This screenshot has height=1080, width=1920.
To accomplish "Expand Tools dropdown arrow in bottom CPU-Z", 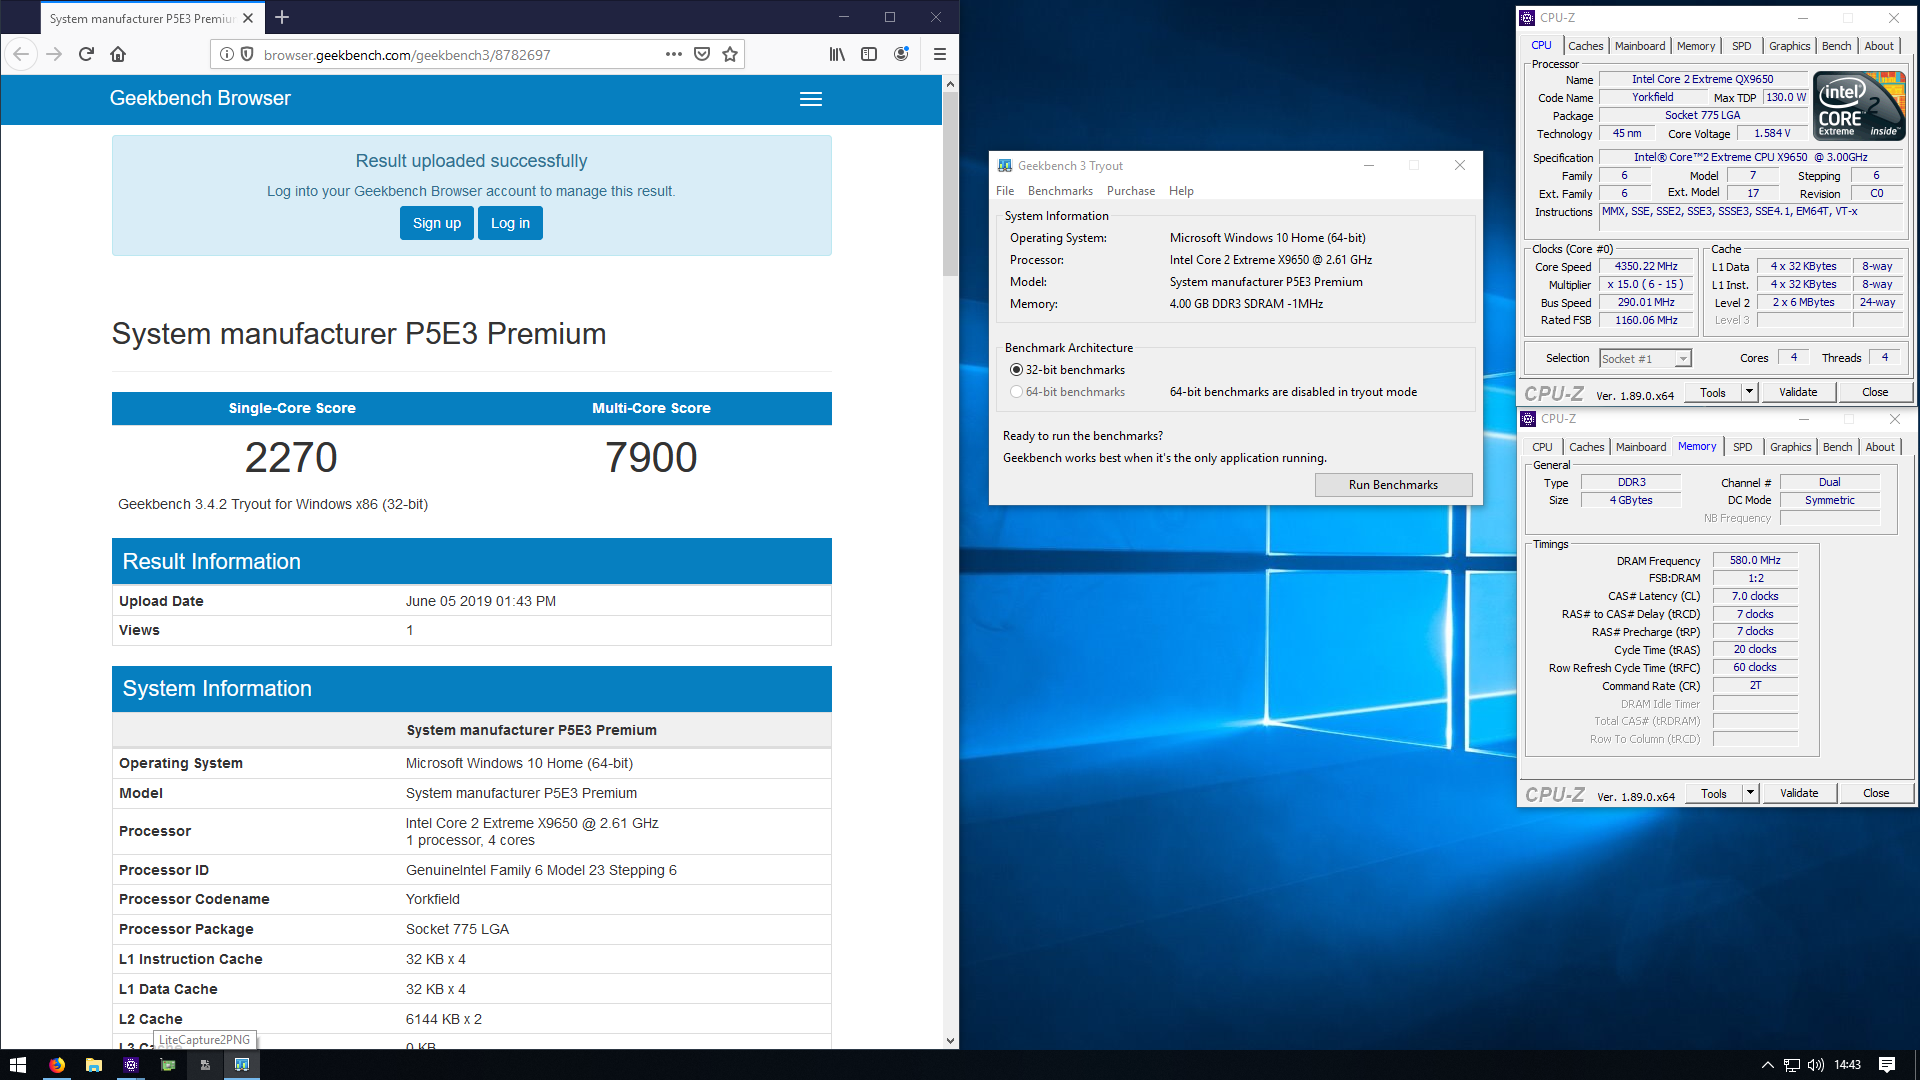I will (1751, 794).
